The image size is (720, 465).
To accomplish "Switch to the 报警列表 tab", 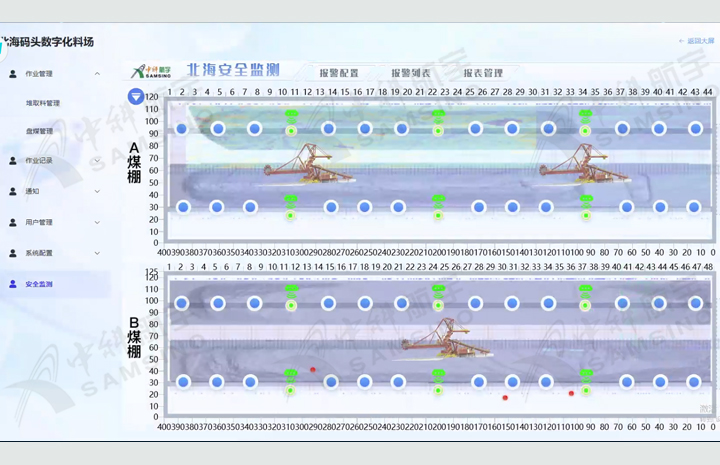I will (x=411, y=73).
